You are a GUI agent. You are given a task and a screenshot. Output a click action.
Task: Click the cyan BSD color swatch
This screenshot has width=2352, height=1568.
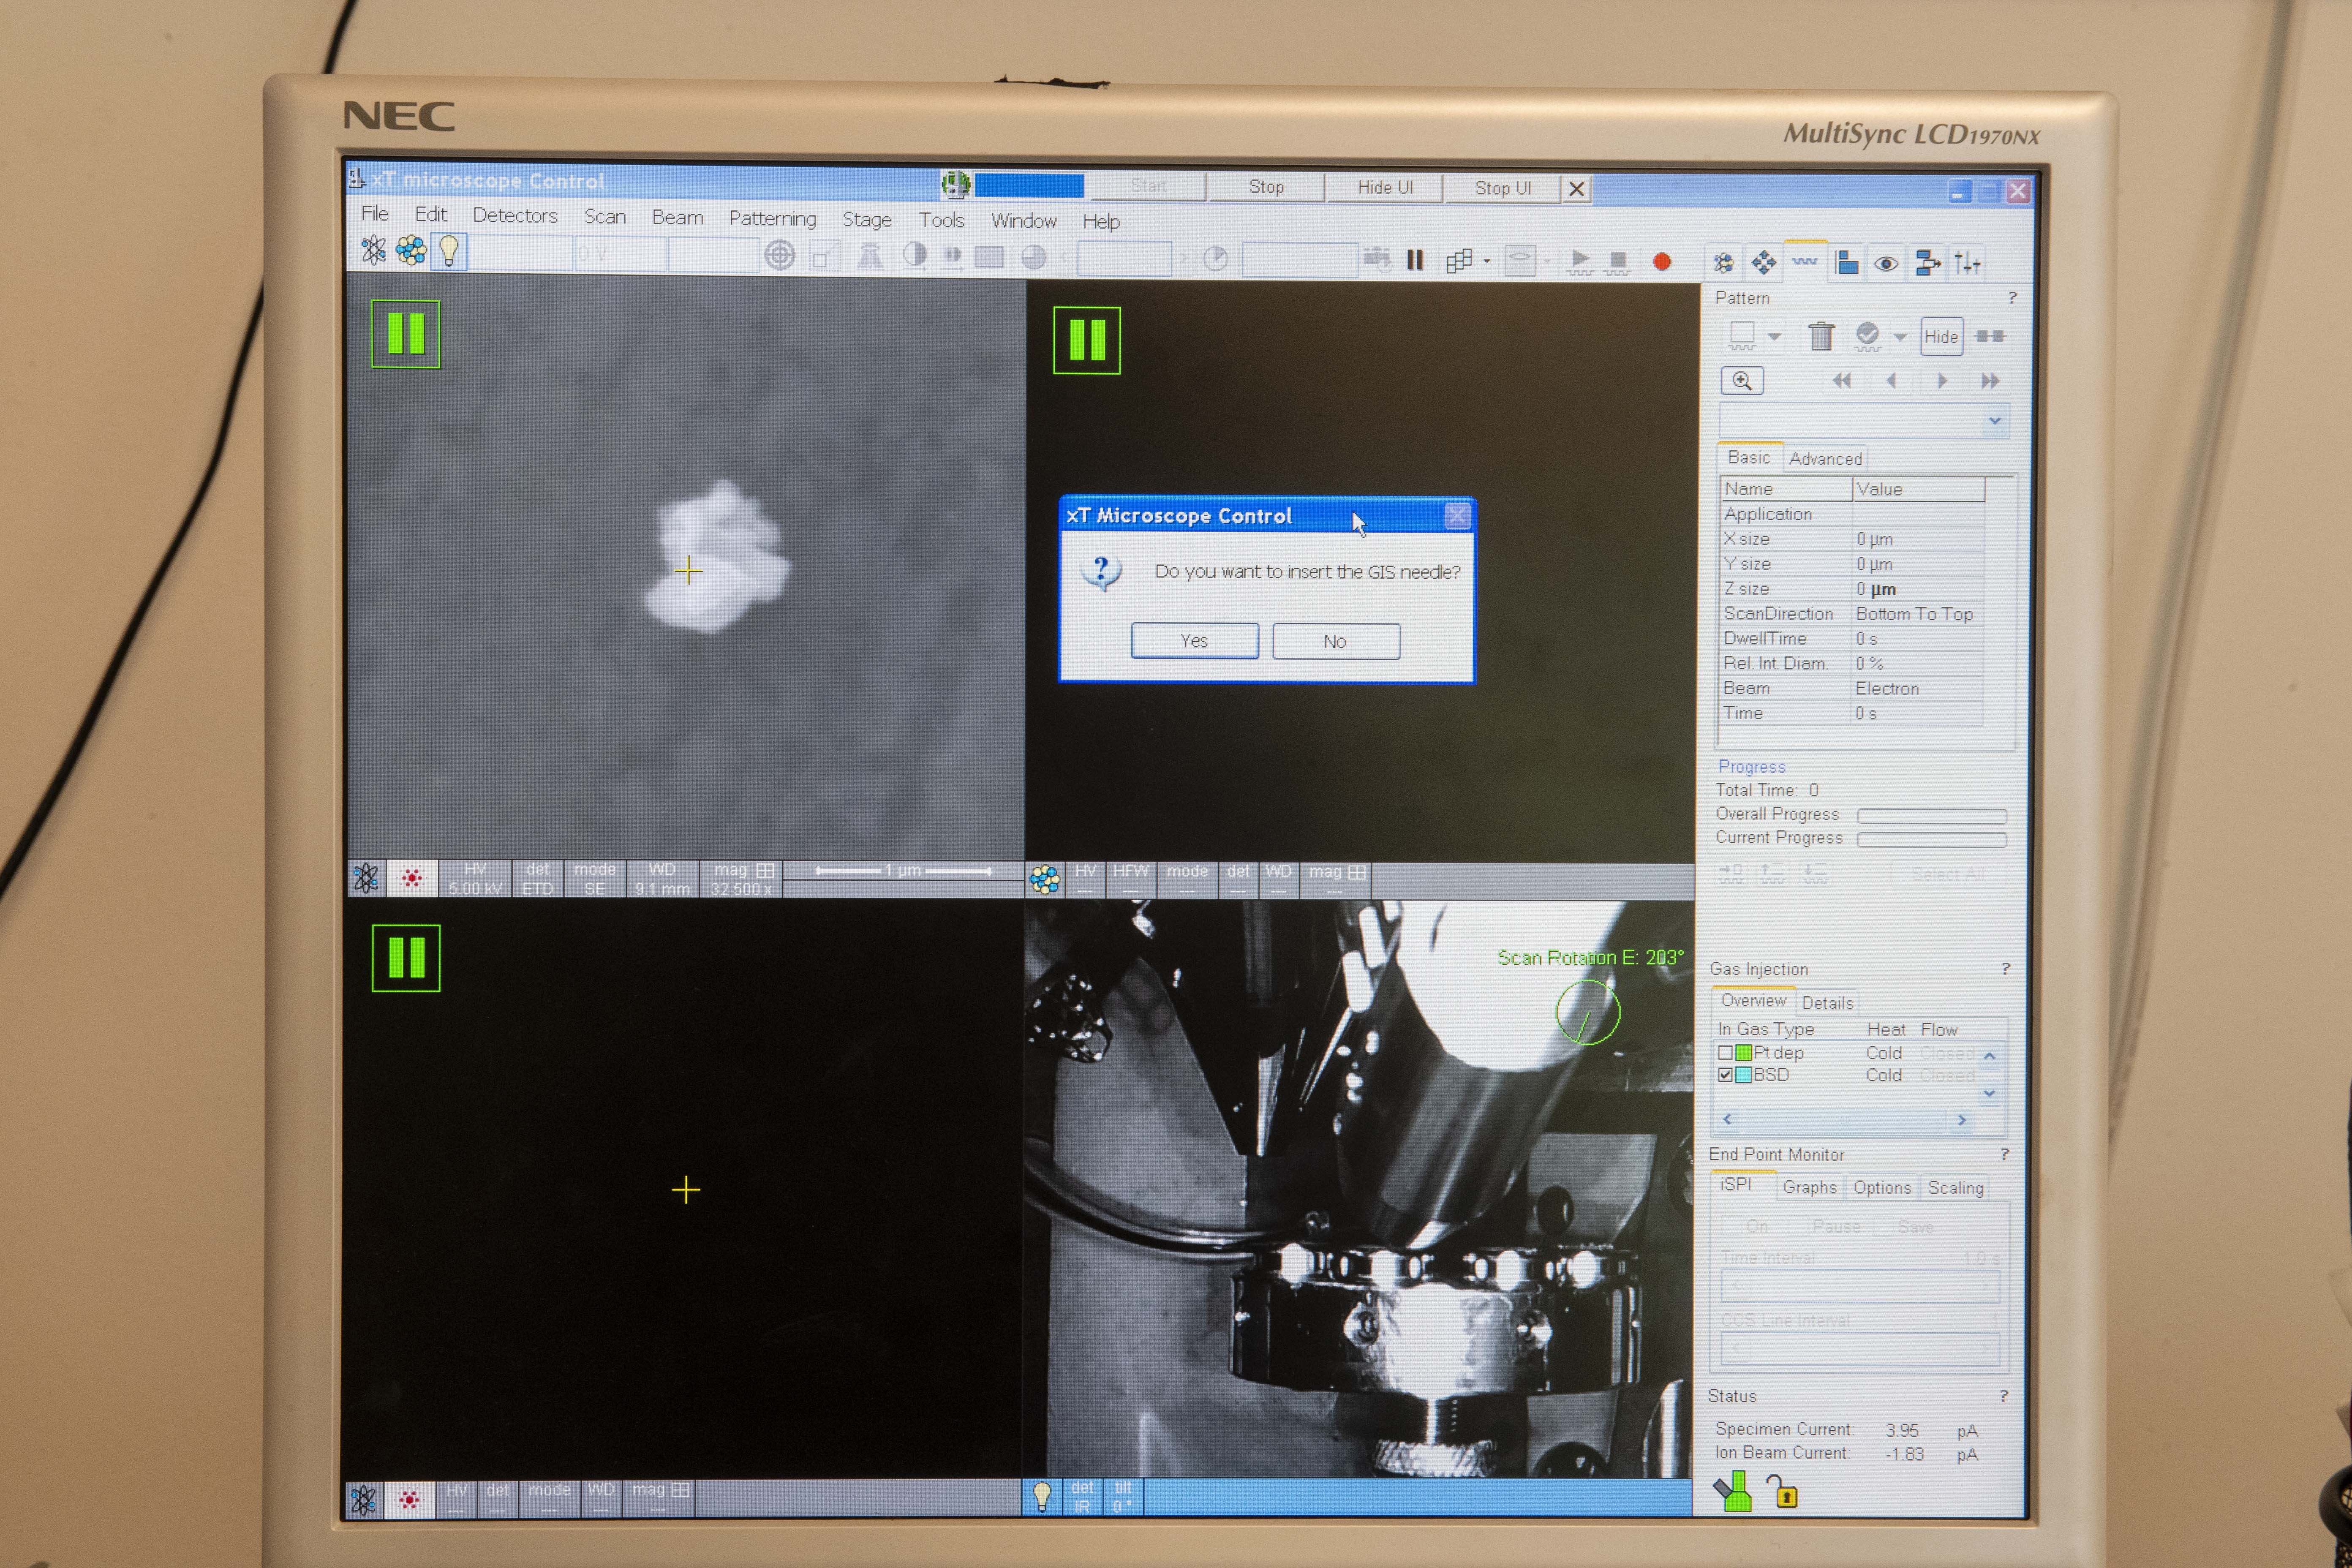pos(1744,1075)
